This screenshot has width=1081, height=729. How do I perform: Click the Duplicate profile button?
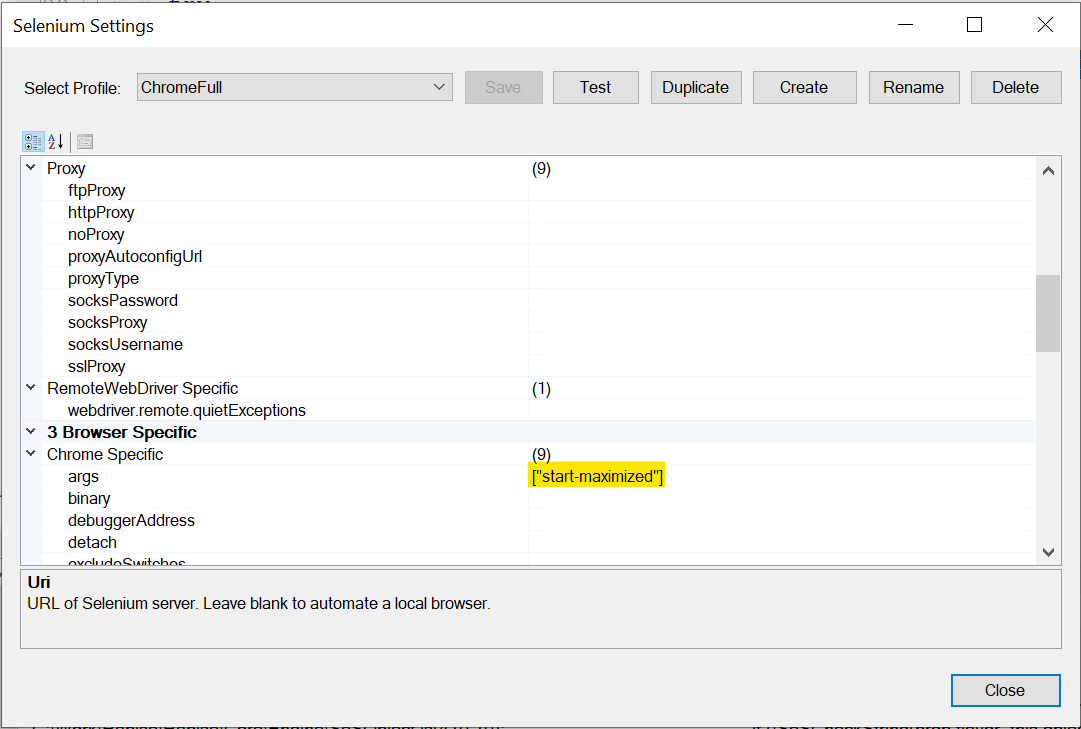point(695,87)
